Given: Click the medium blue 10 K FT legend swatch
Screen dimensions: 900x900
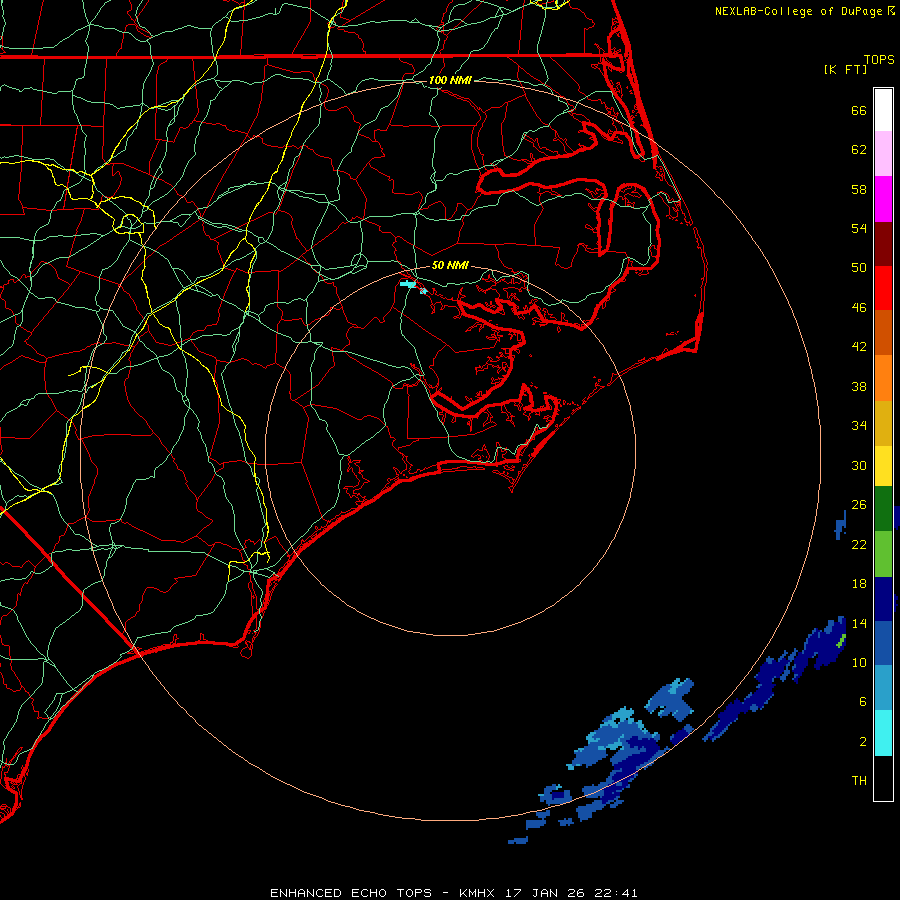Looking at the screenshot, I should point(883,643).
